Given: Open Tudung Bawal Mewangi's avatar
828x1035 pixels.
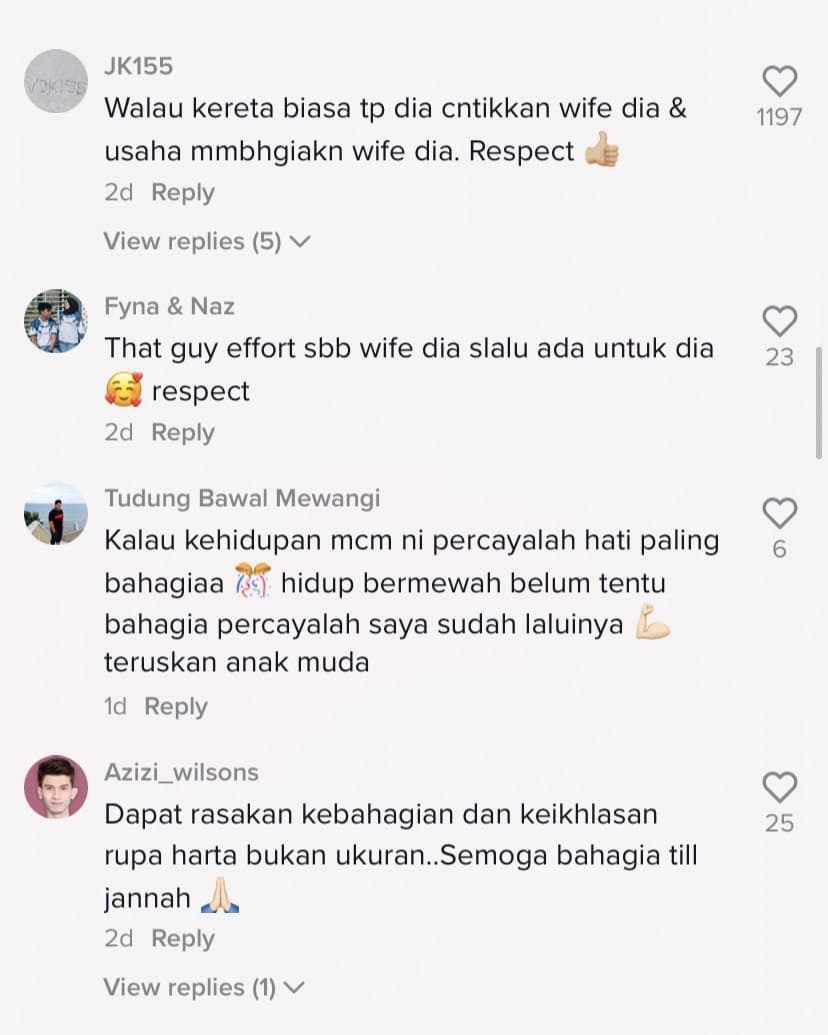Looking at the screenshot, I should 56,513.
